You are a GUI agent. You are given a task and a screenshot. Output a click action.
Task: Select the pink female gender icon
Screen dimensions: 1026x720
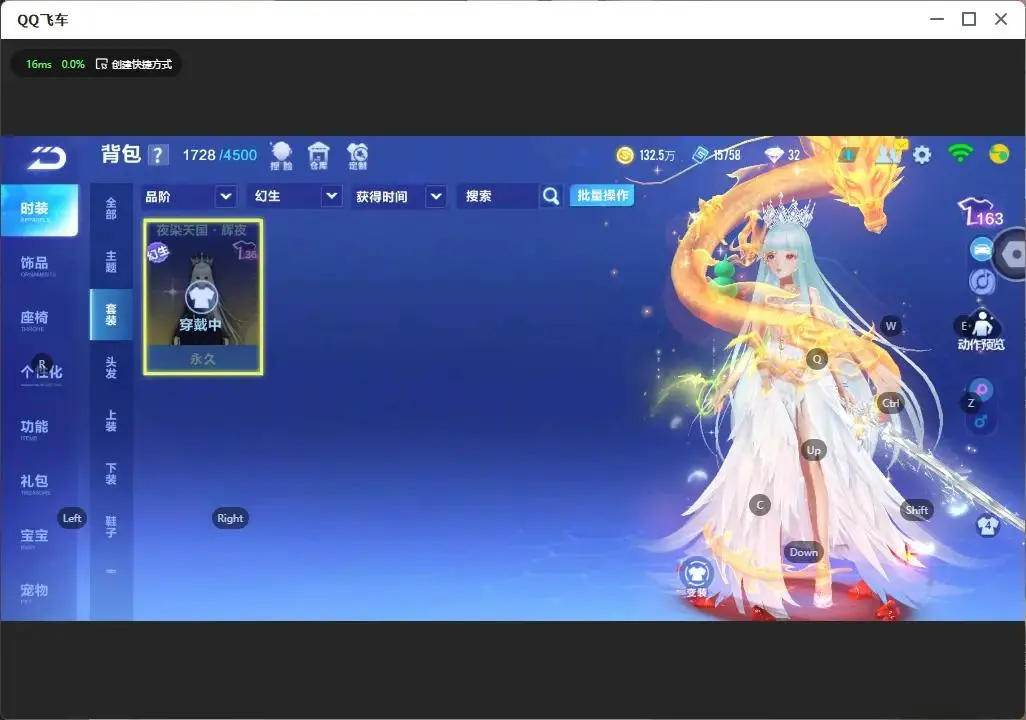pyautogui.click(x=982, y=389)
